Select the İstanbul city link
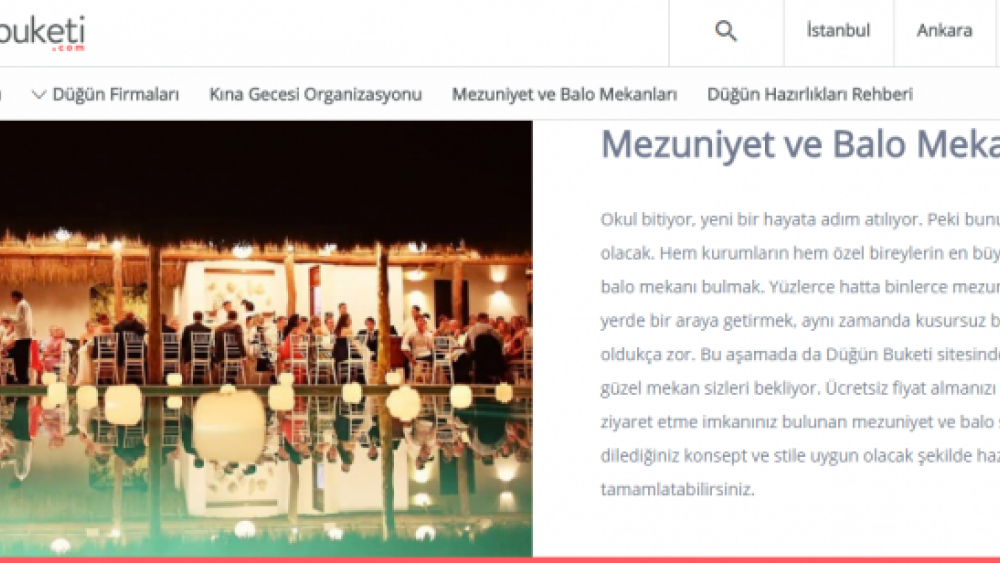 [838, 31]
